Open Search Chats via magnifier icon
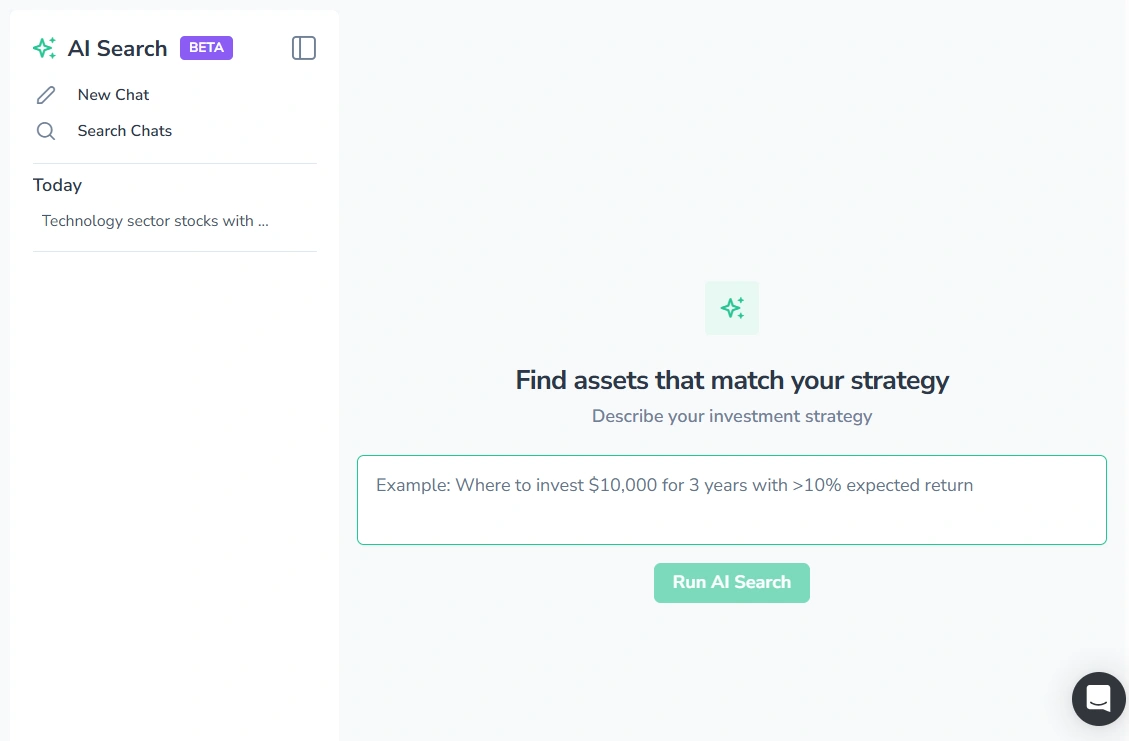This screenshot has width=1129, height=741. click(46, 130)
